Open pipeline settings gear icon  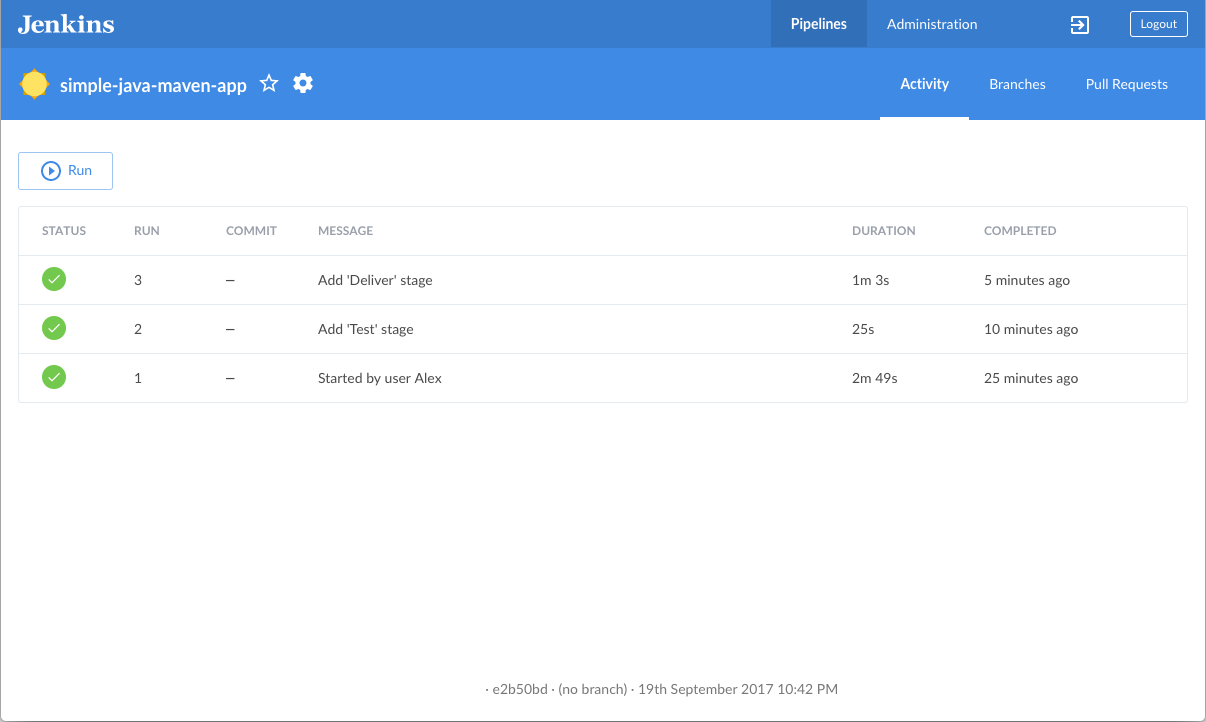point(303,84)
